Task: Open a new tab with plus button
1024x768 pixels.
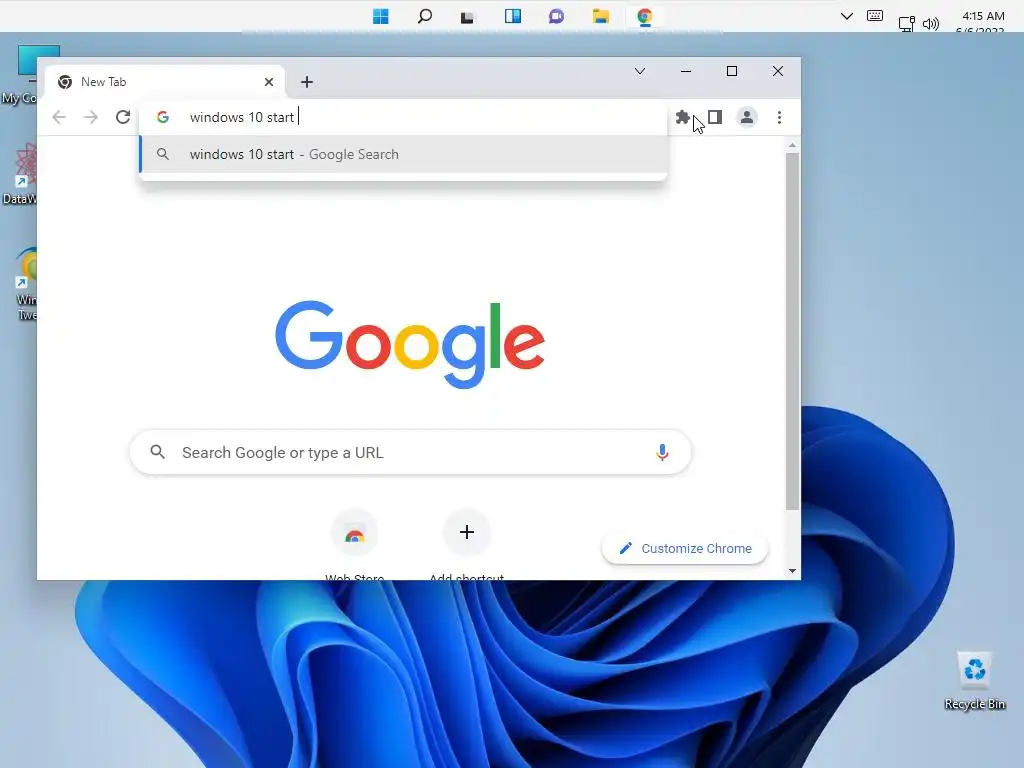Action: click(307, 82)
